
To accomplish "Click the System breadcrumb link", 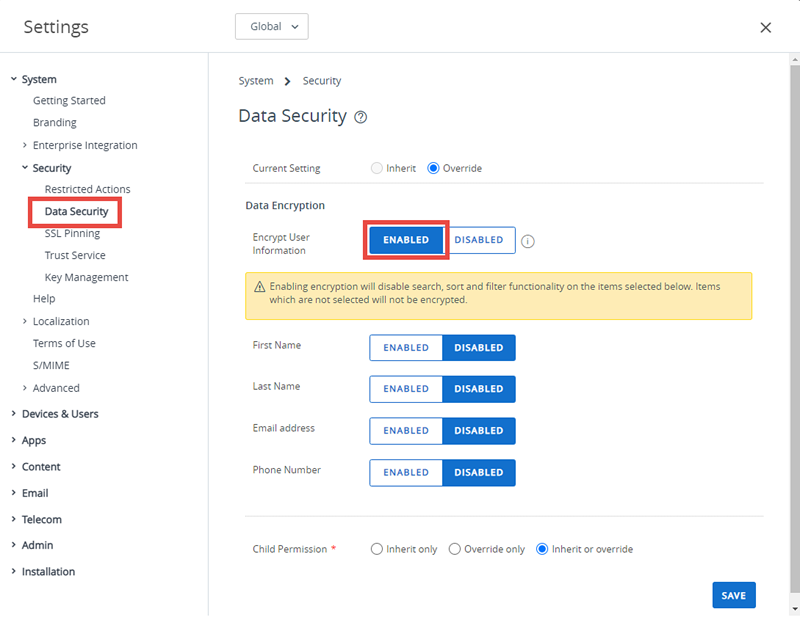I will 256,81.
